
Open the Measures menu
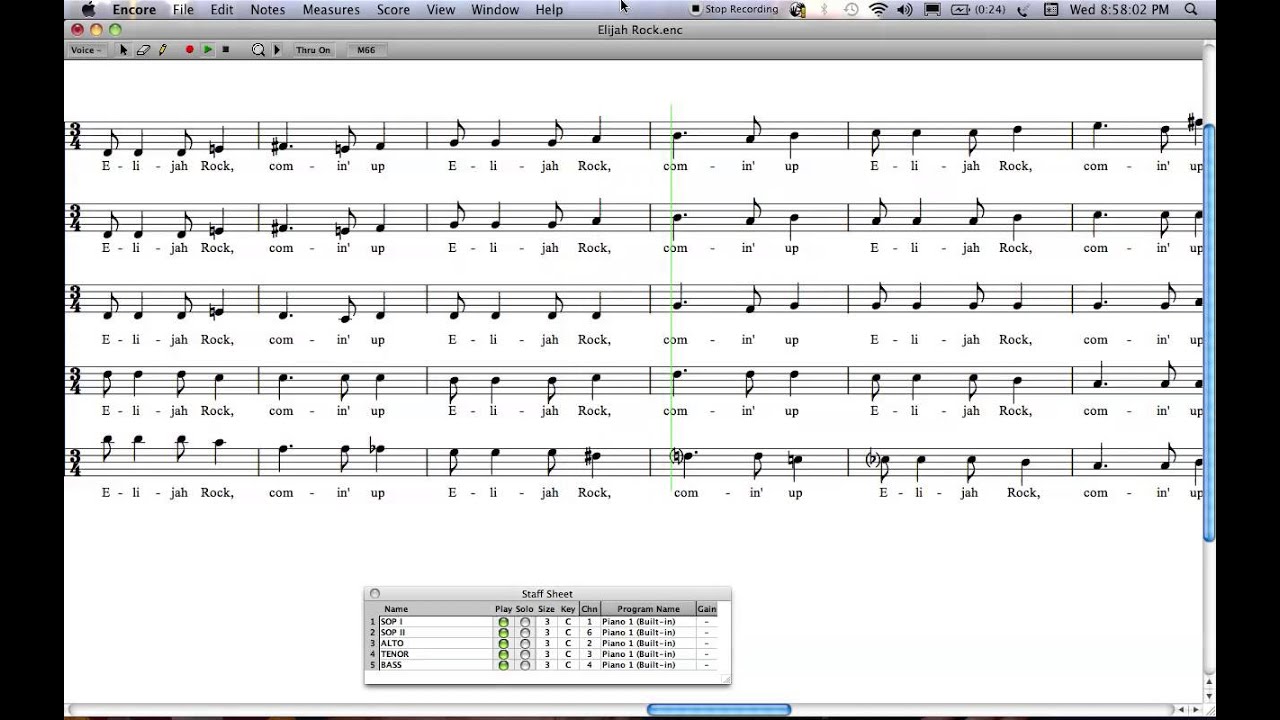click(x=331, y=9)
